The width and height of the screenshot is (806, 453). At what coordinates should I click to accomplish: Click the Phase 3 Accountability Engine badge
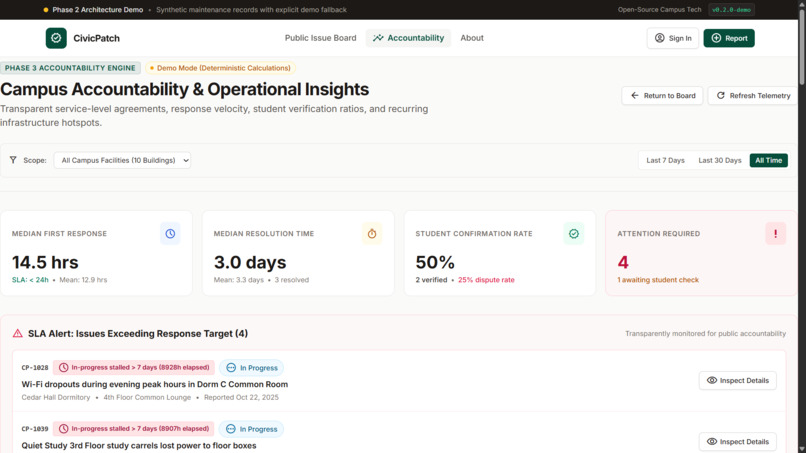coord(70,68)
